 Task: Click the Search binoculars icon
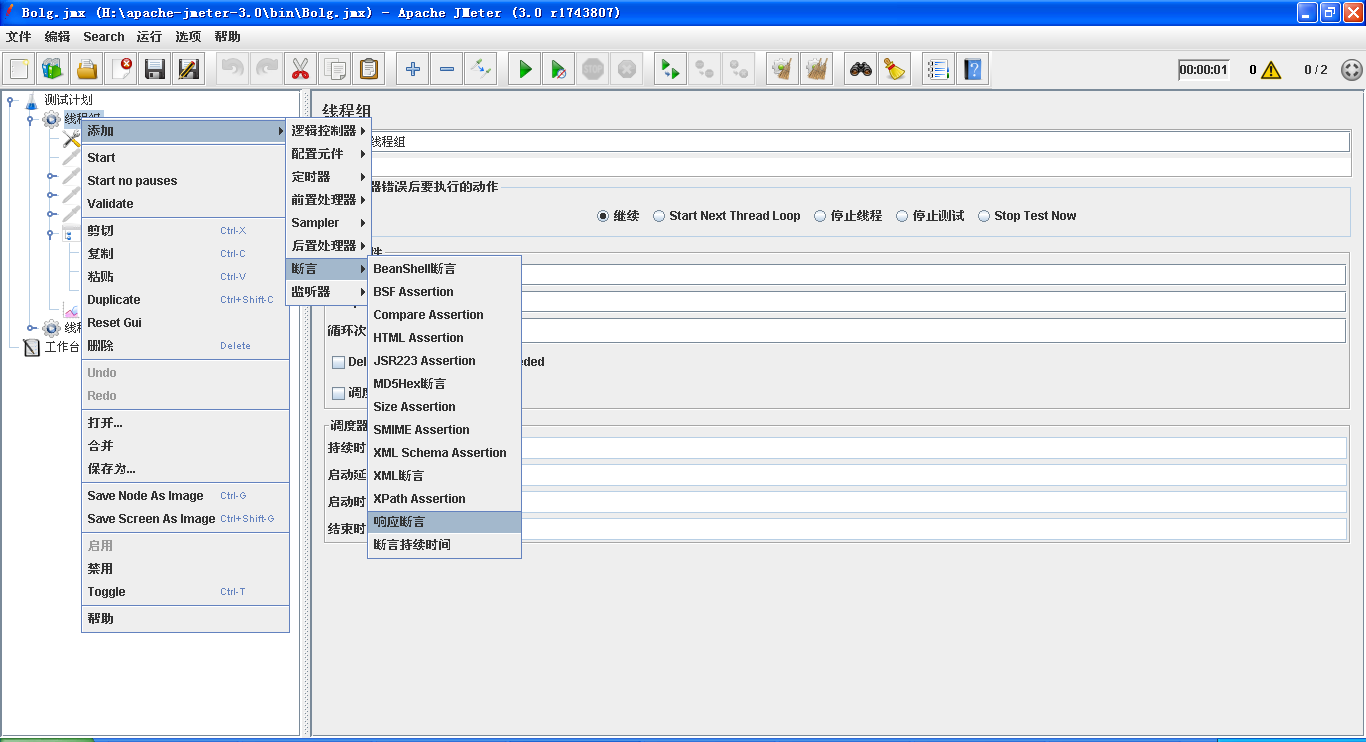coord(861,69)
